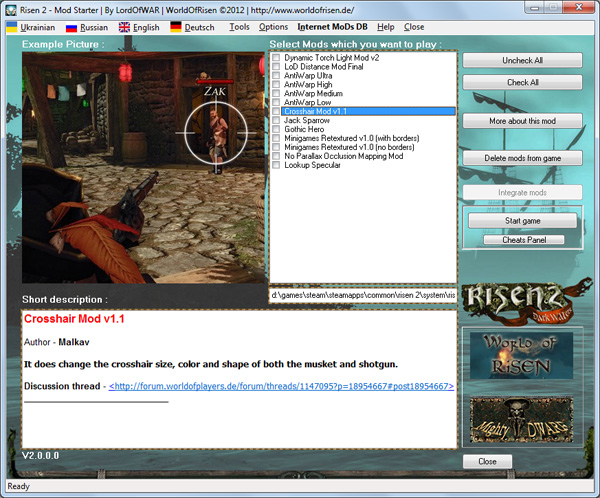
Task: Minimize the Mod Starter window
Action: (535, 8)
